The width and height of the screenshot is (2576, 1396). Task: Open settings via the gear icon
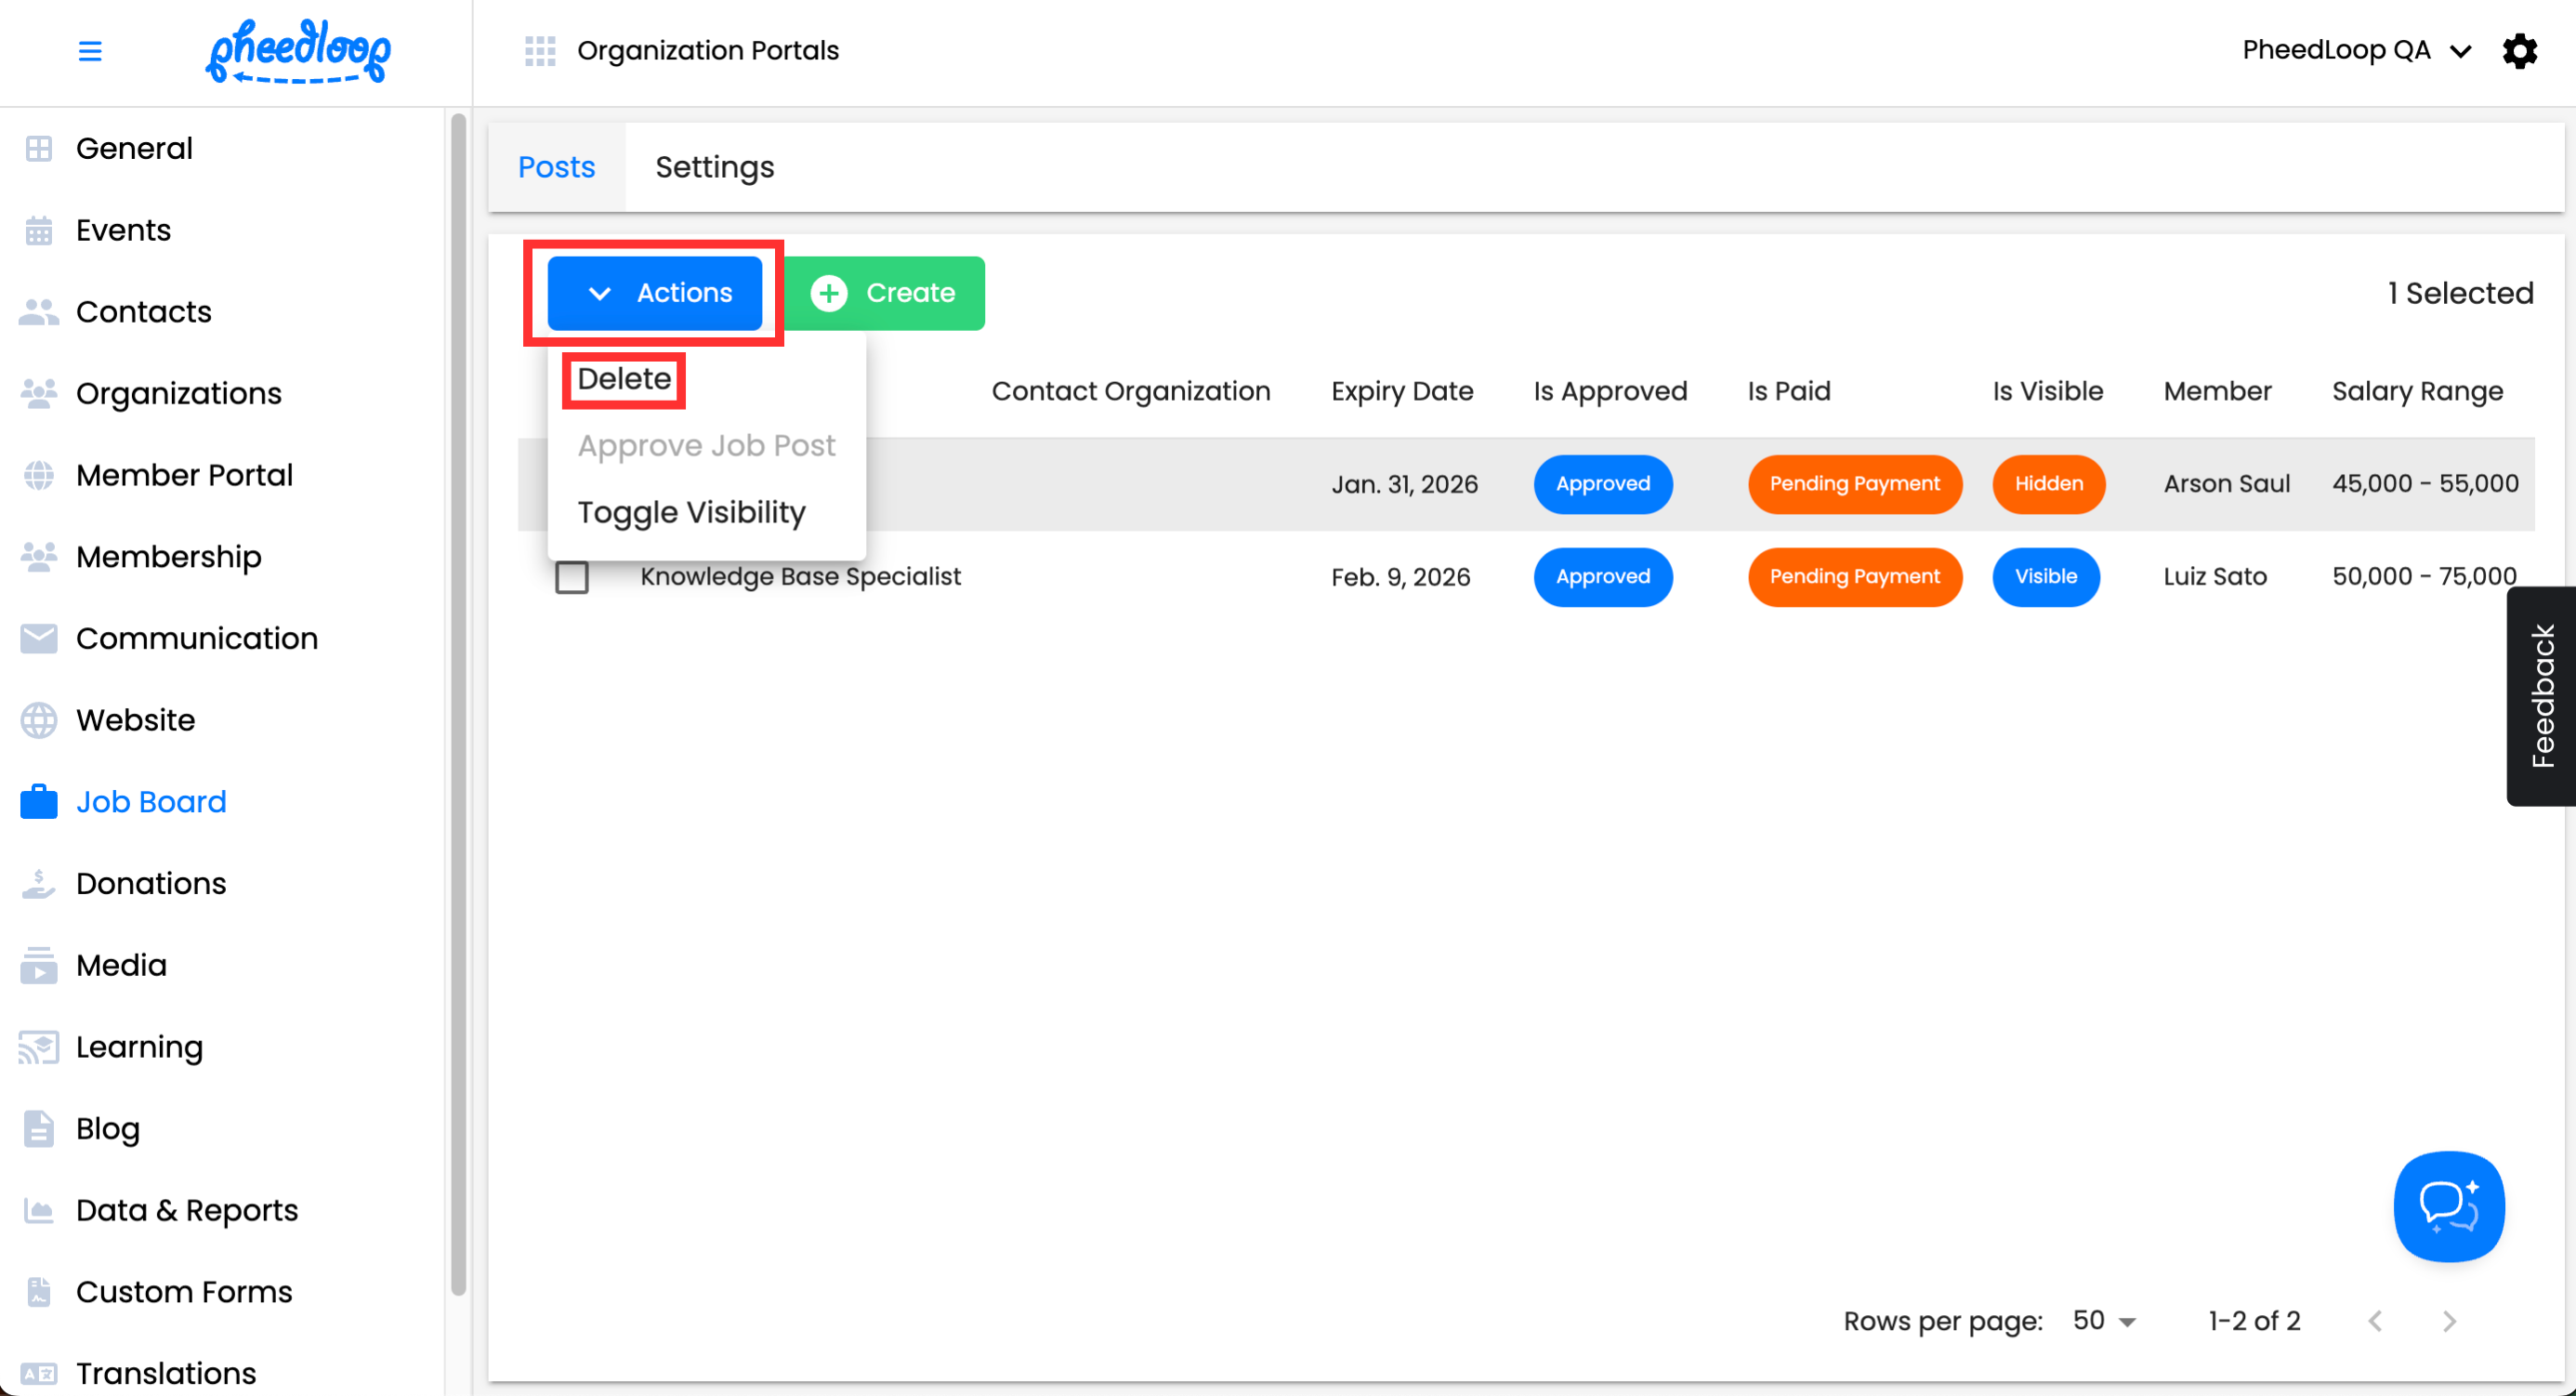2519,51
